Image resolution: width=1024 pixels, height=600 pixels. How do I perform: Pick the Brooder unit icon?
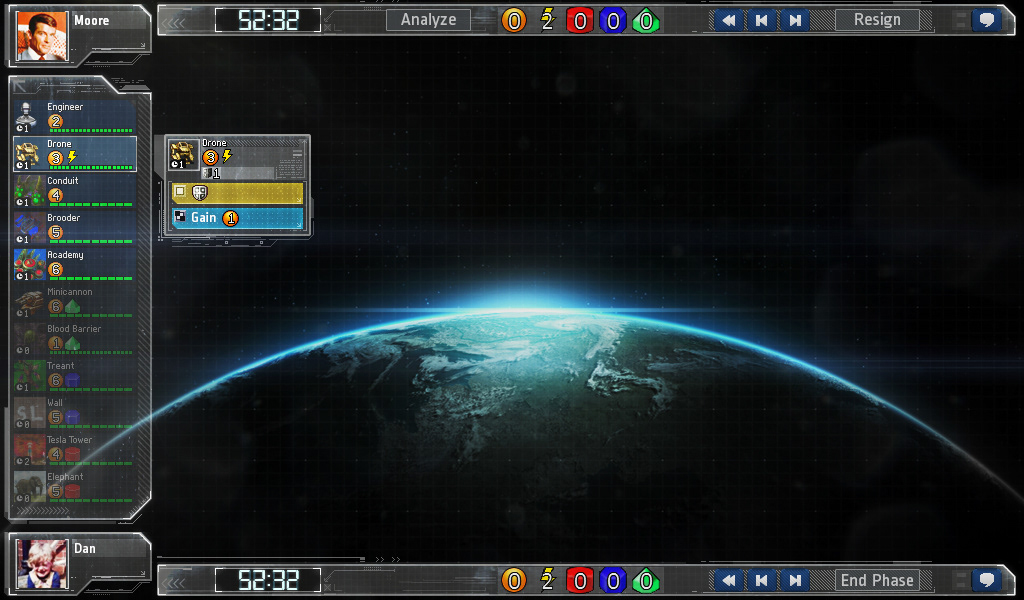pos(29,228)
